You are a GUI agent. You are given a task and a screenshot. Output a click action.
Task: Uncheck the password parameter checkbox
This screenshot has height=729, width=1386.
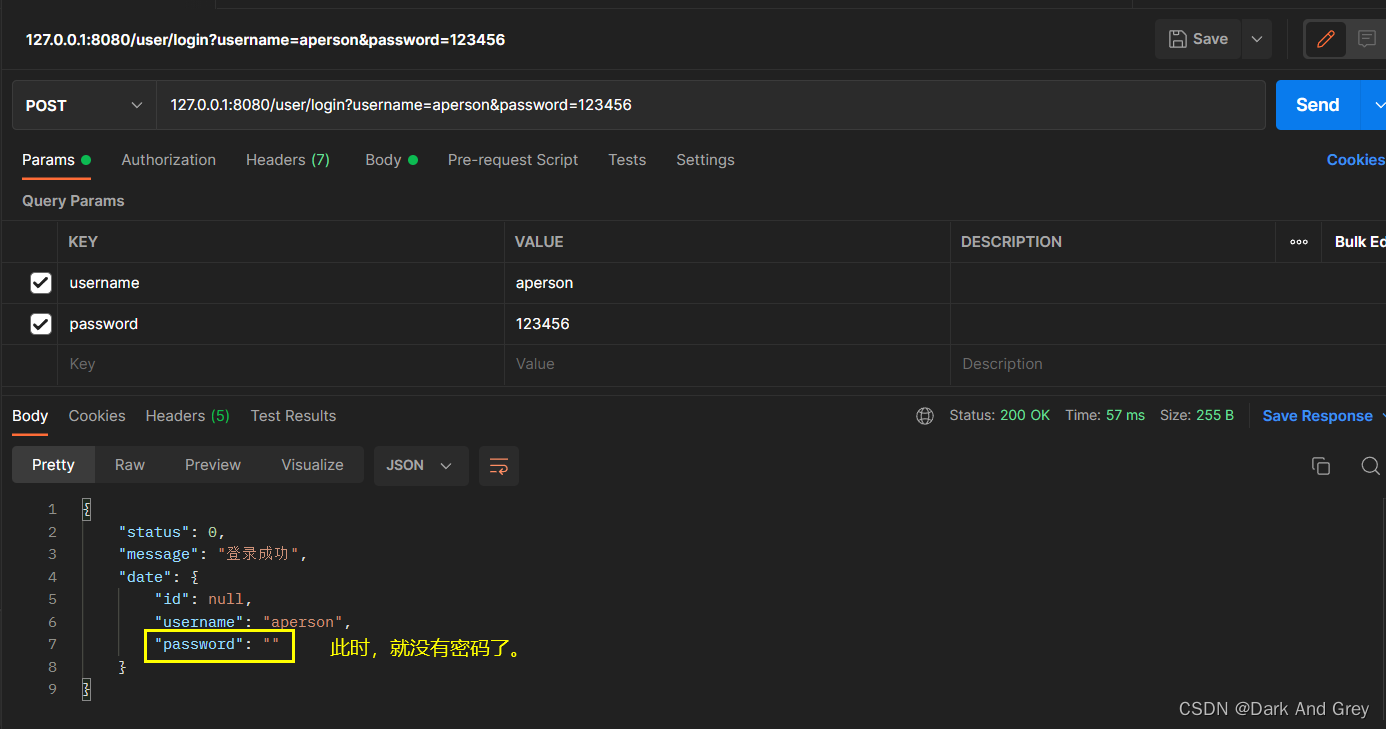click(40, 324)
